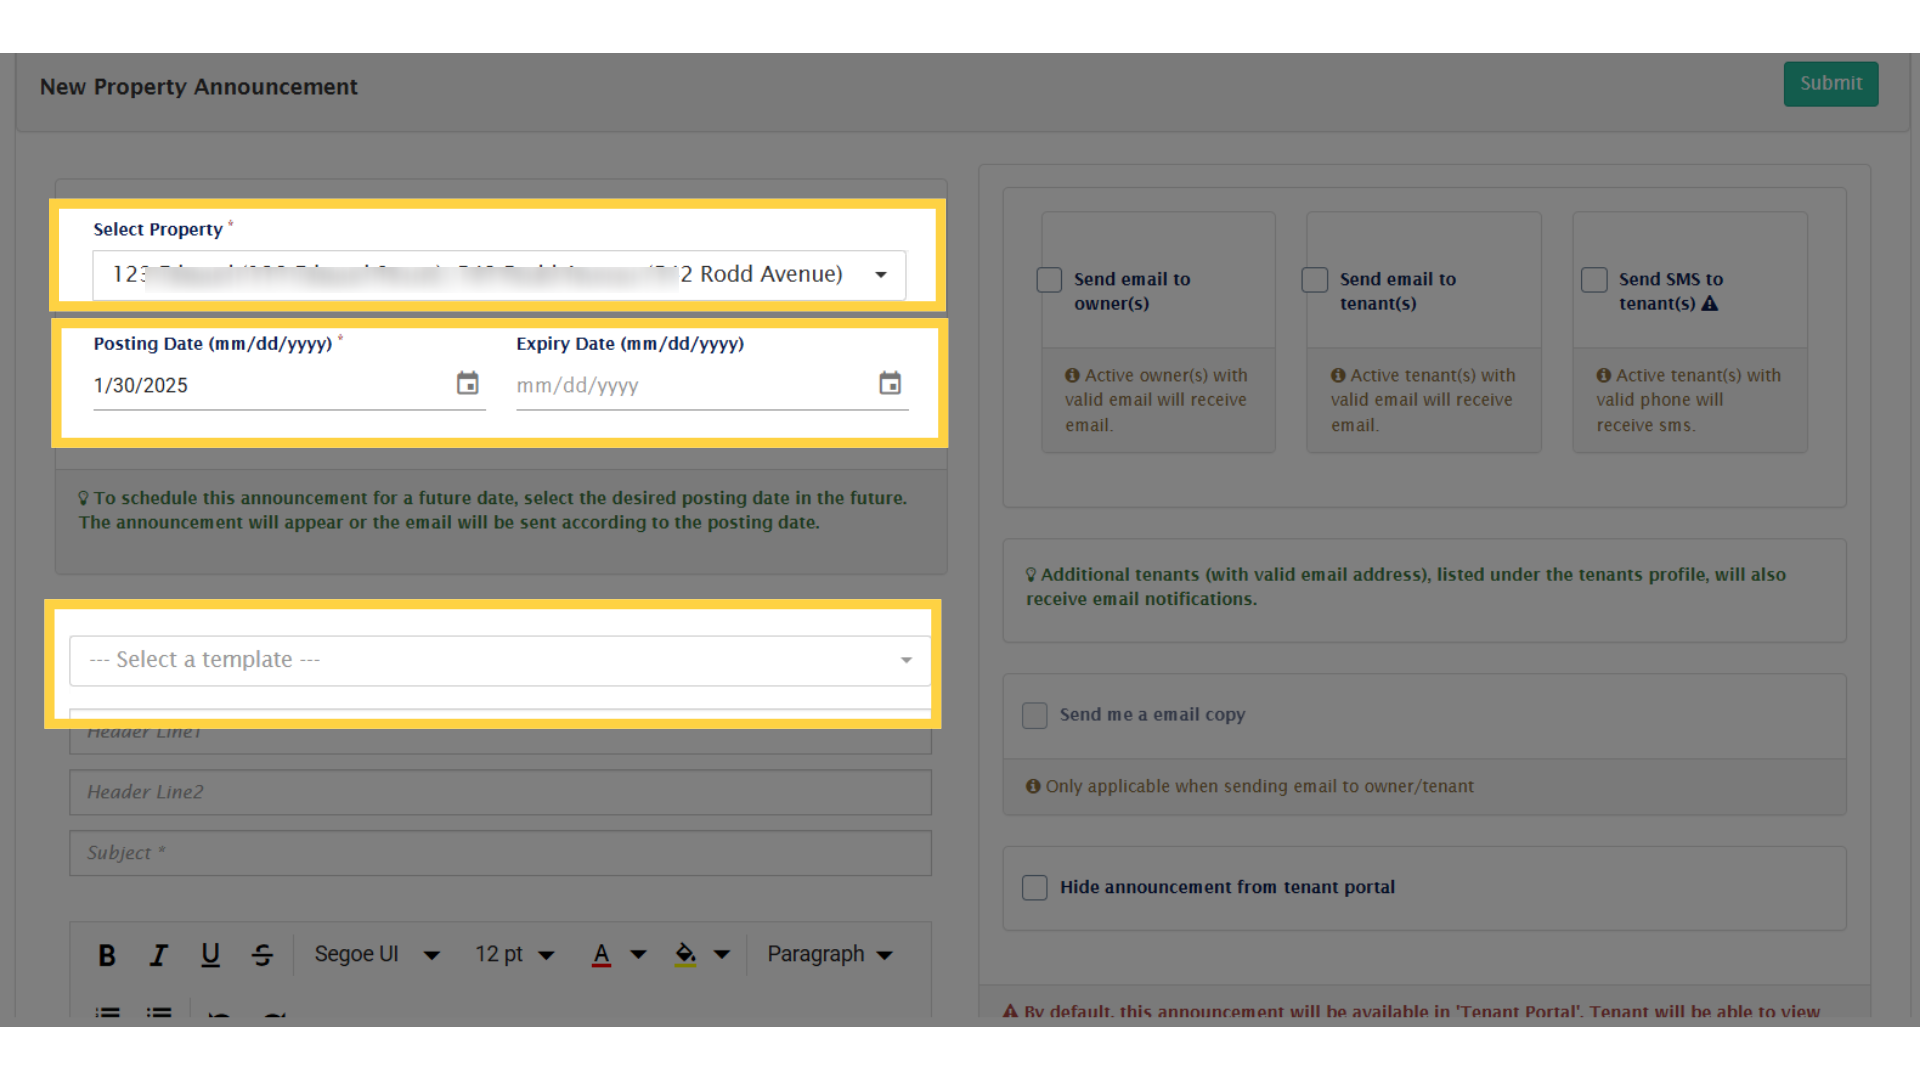Viewport: 1920px width, 1080px height.
Task: Open the Expiry Date calendar picker
Action: click(x=889, y=384)
